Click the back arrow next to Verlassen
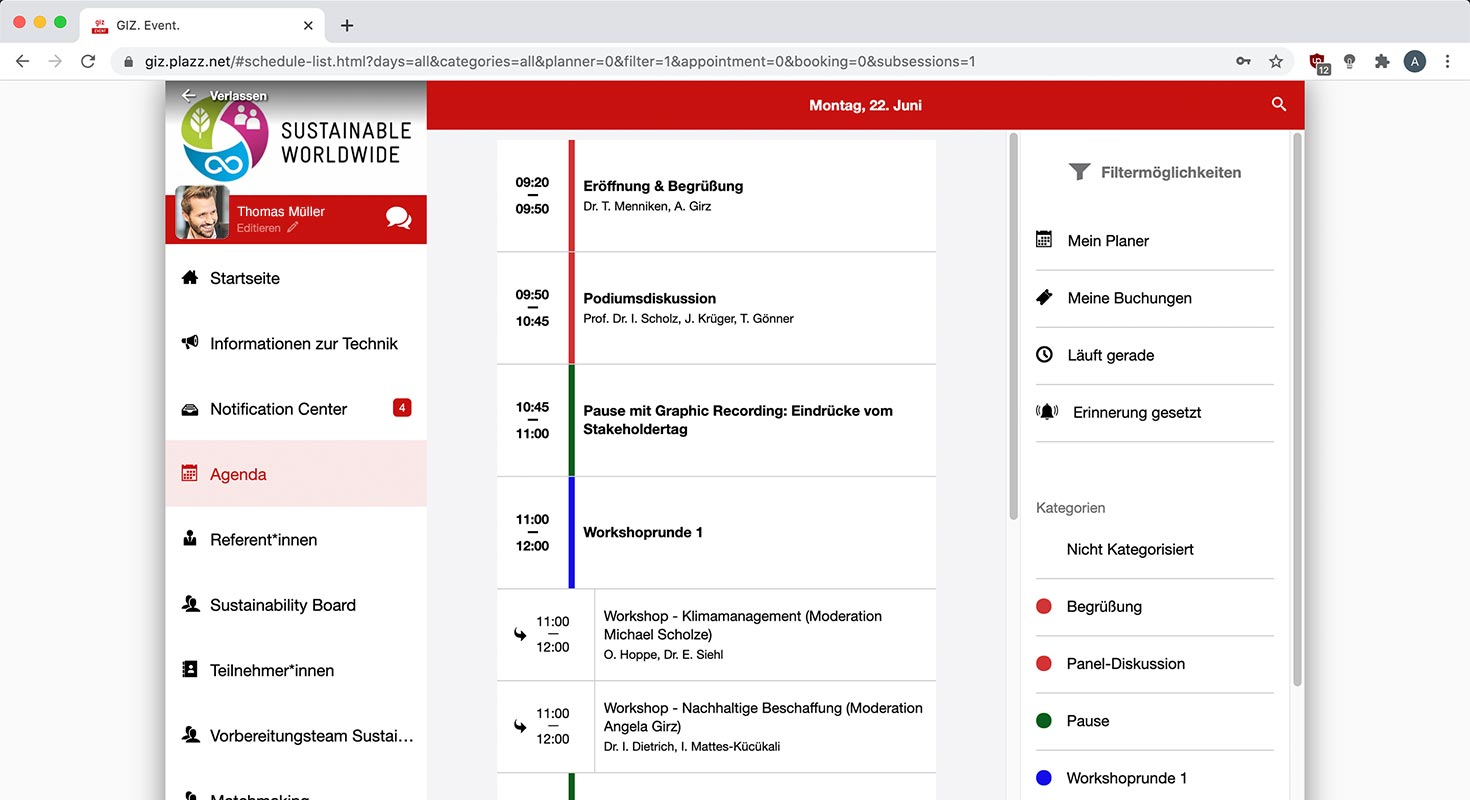Screen dimensions: 1470x800 pos(188,95)
